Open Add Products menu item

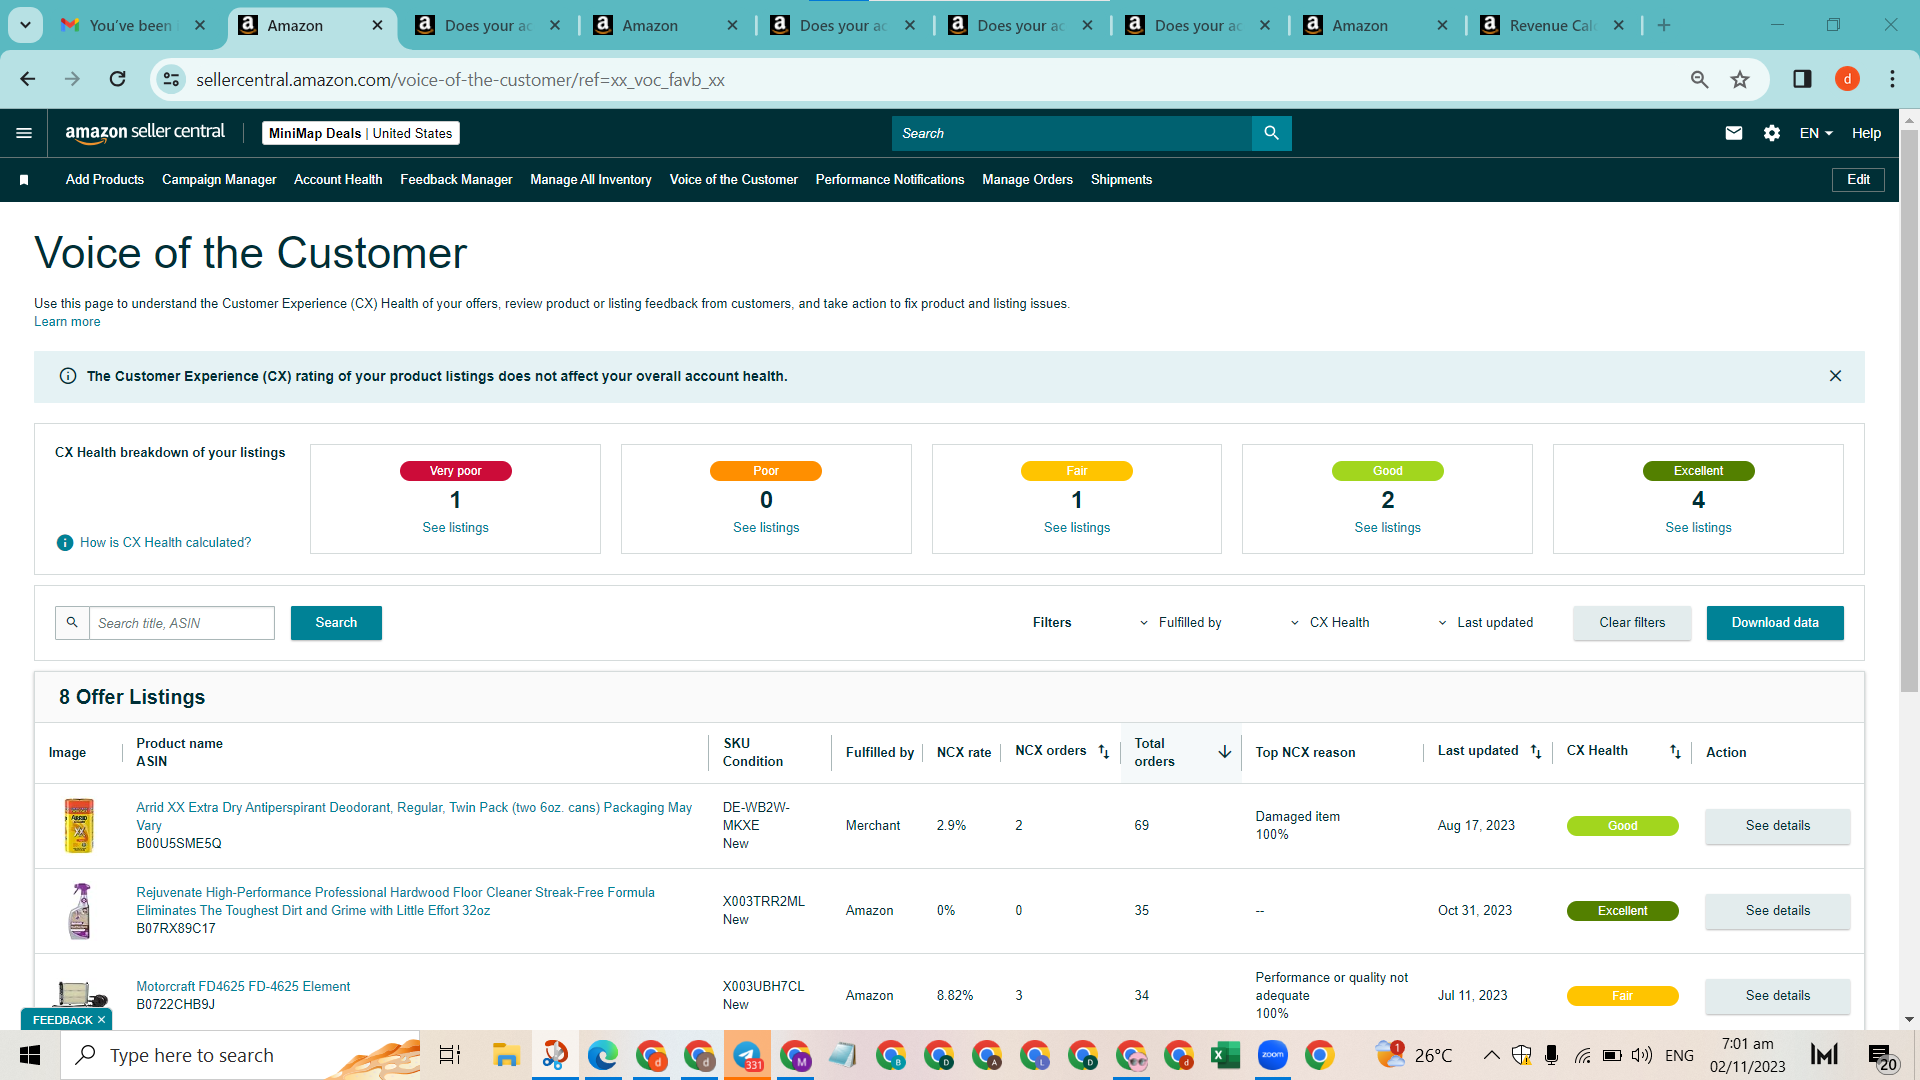click(105, 180)
